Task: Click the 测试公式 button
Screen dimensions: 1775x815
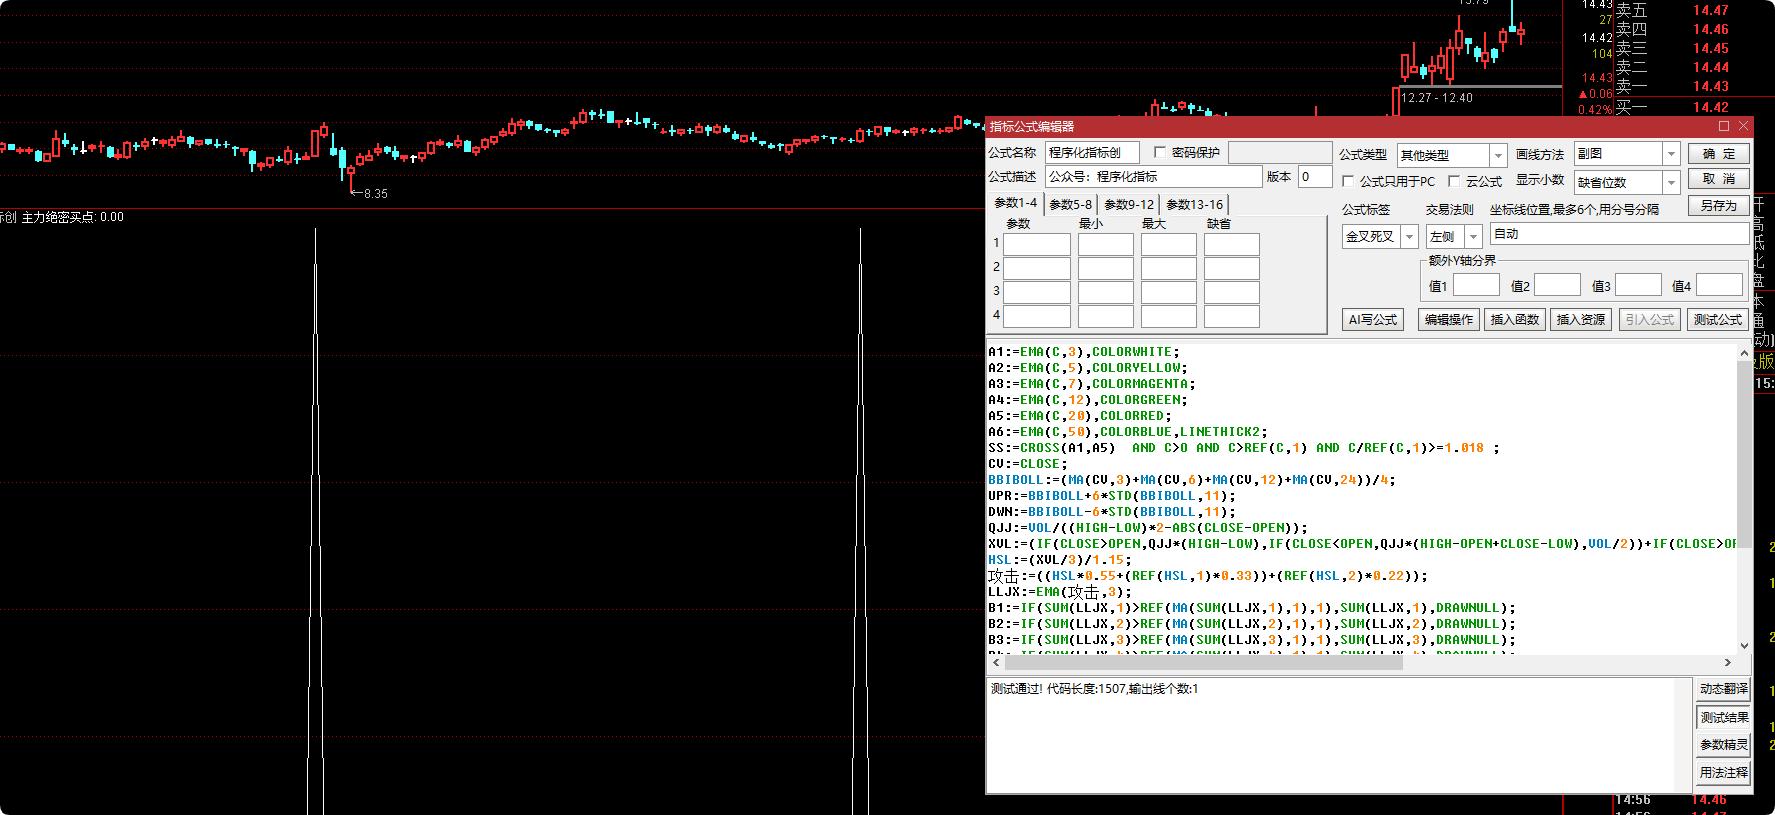Action: coord(1717,320)
